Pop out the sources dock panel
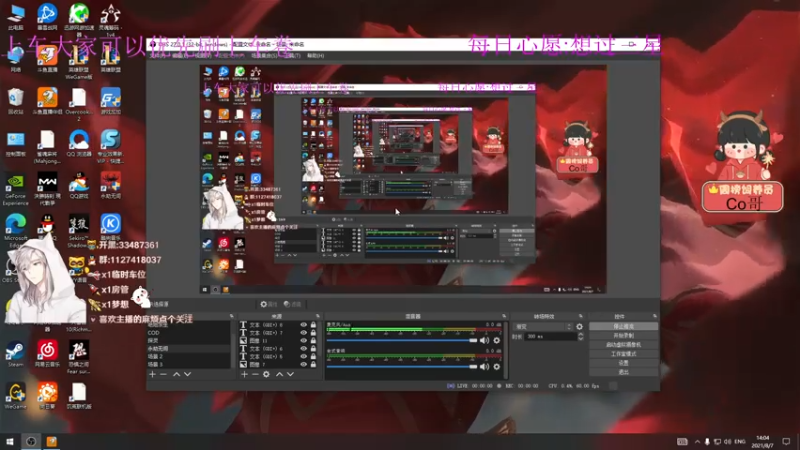The image size is (800, 450). (318, 316)
